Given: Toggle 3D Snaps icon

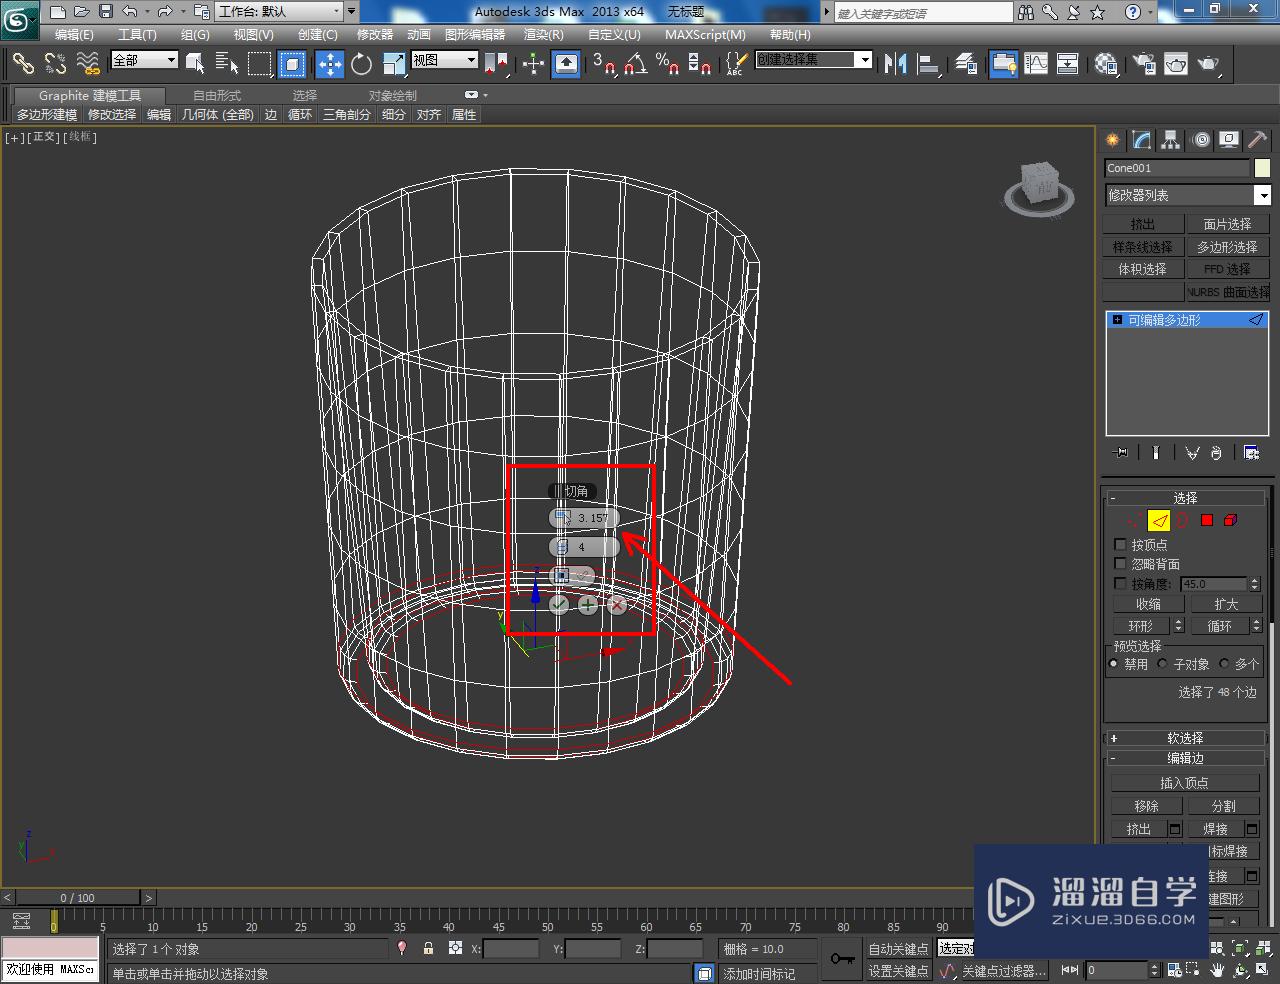Looking at the screenshot, I should coord(603,64).
